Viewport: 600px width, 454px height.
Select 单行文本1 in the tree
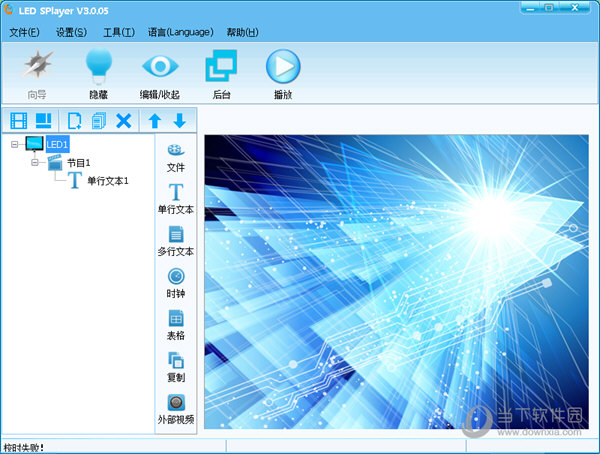tap(107, 181)
